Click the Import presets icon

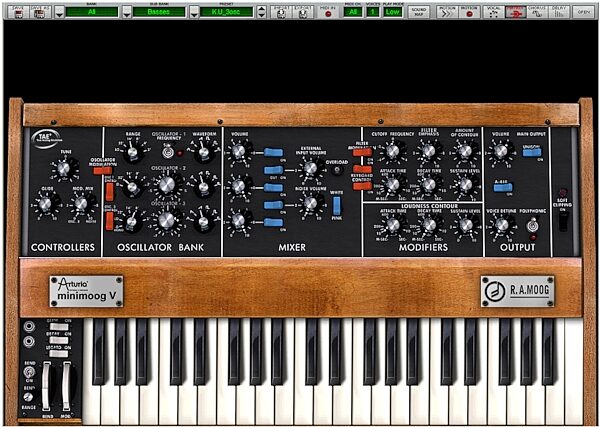[281, 12]
